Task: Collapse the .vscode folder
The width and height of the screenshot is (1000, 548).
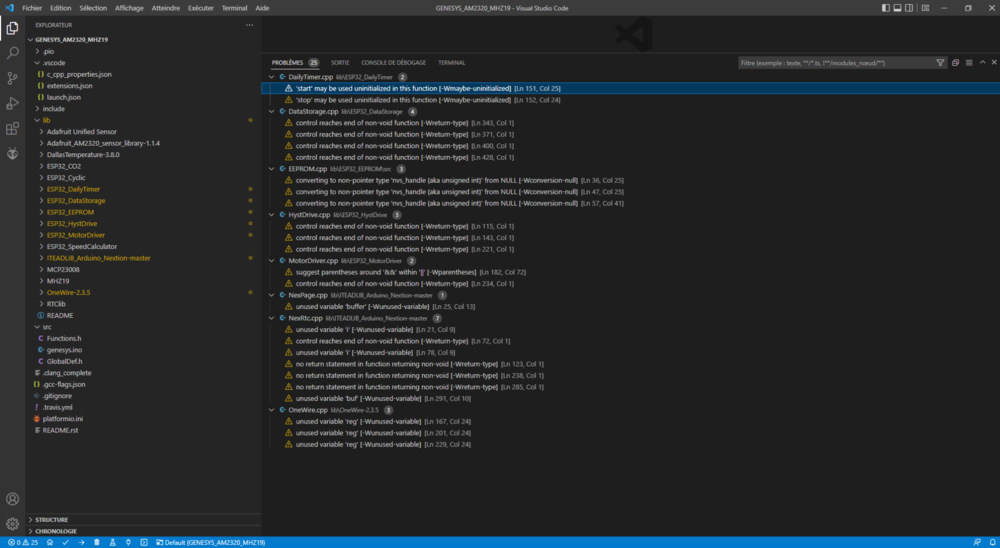Action: (x=37, y=63)
